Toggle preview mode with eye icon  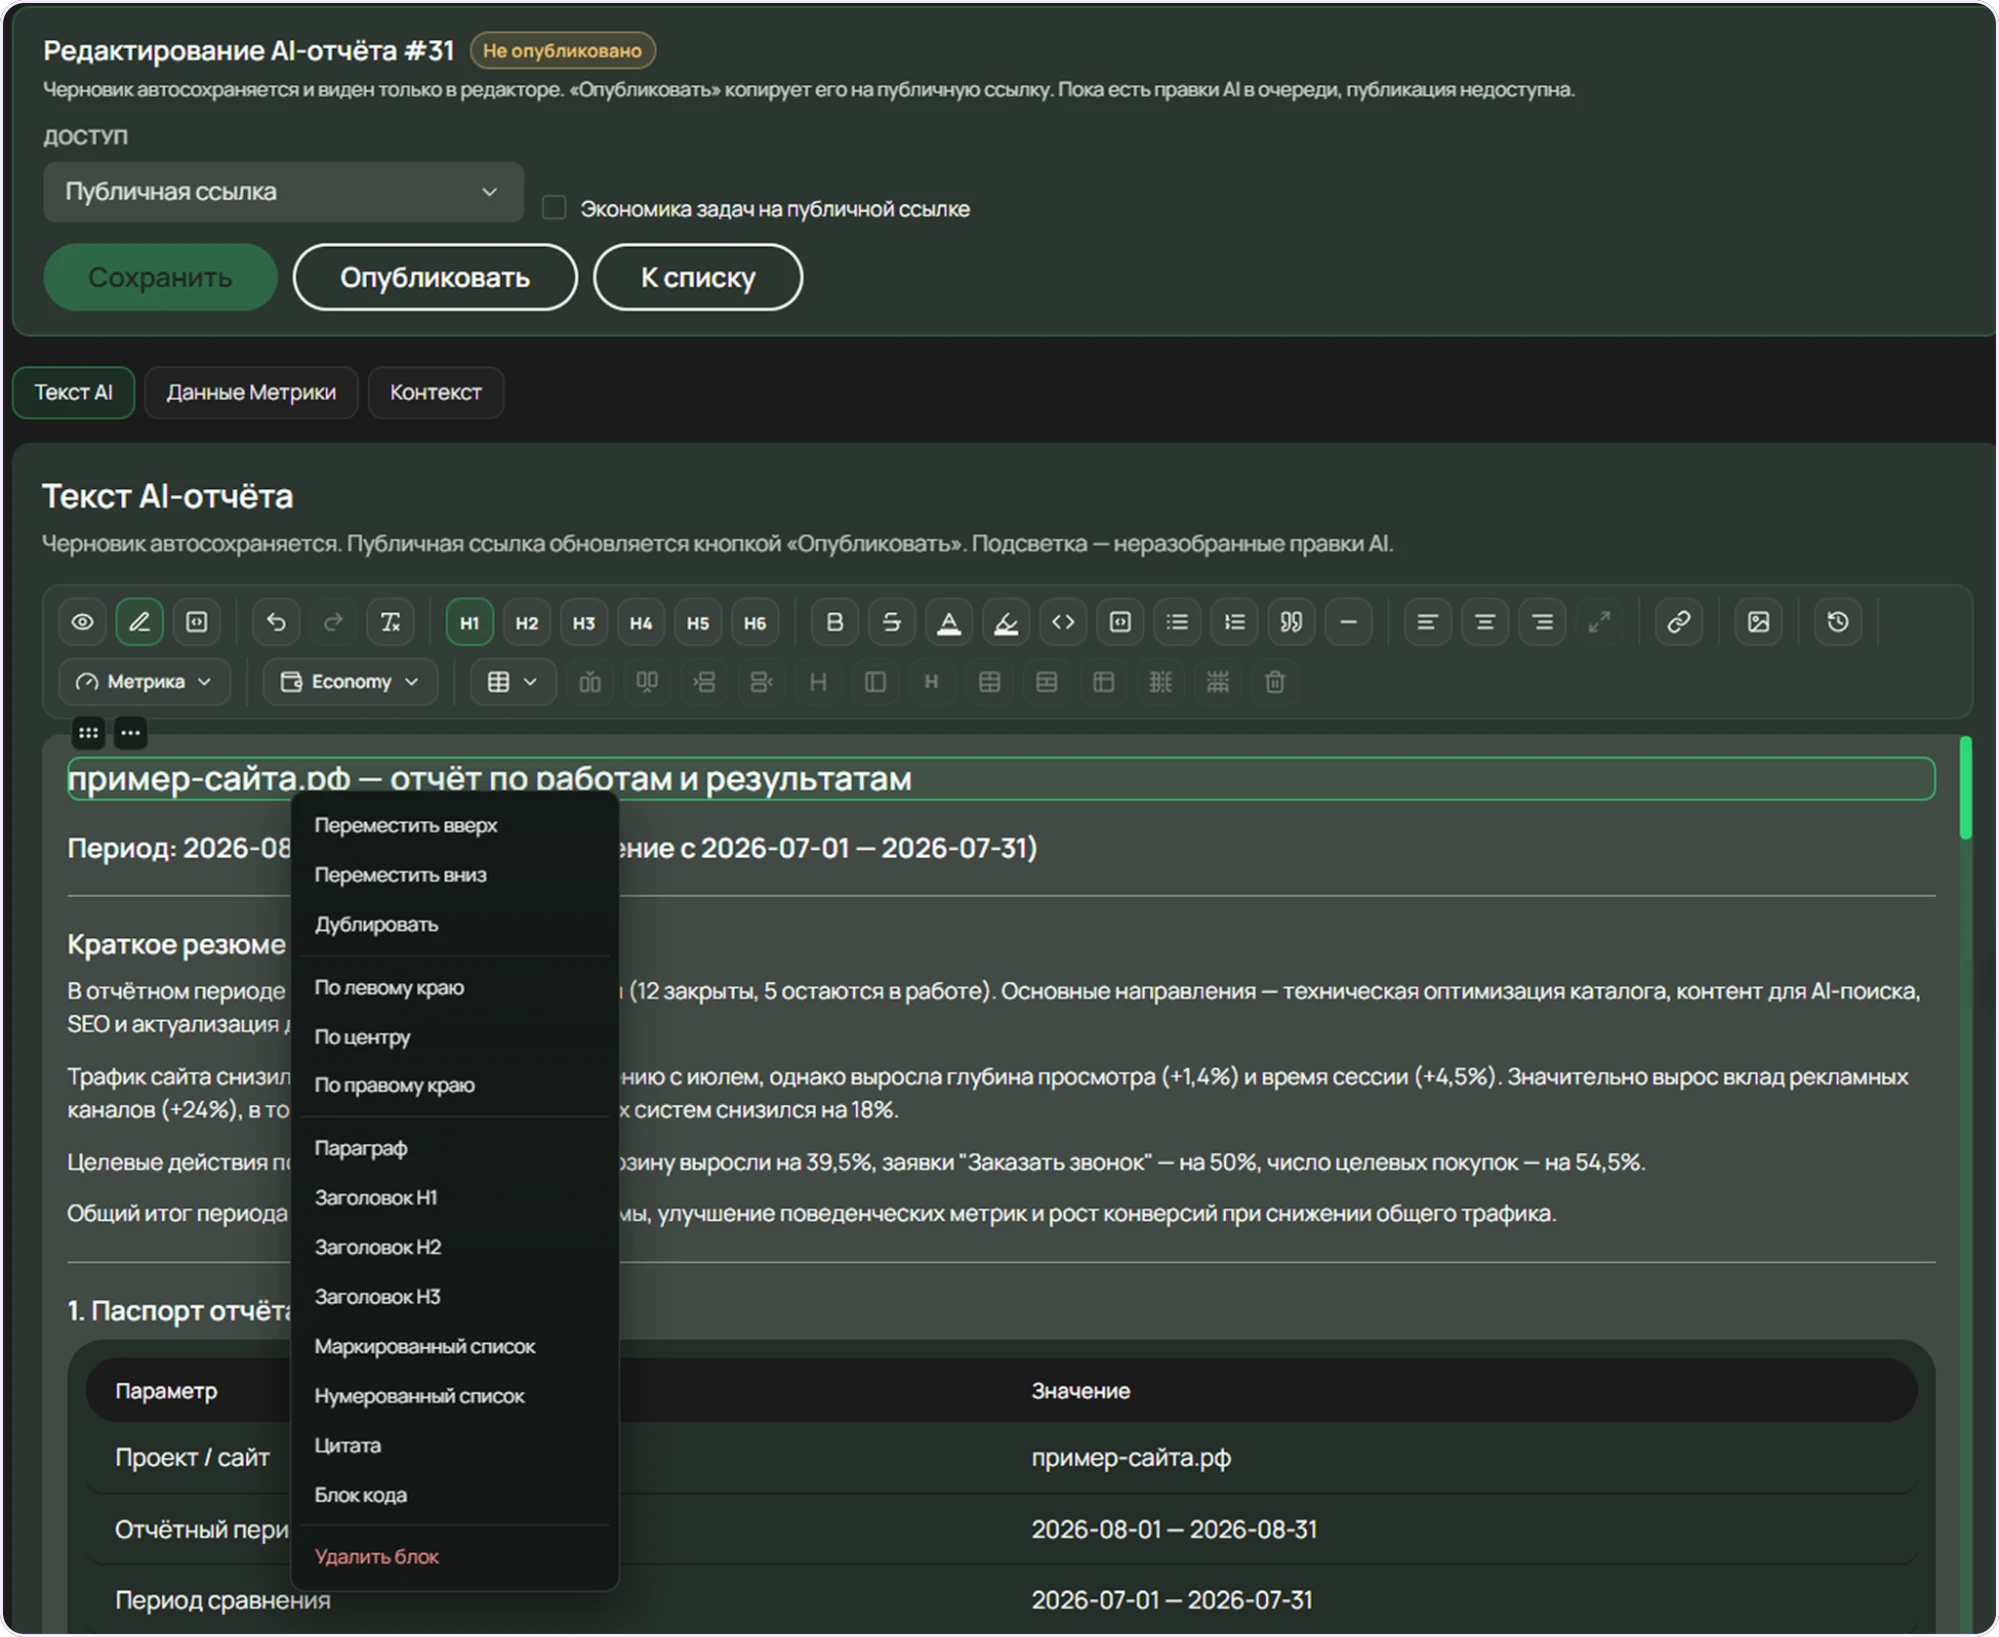pos(83,622)
